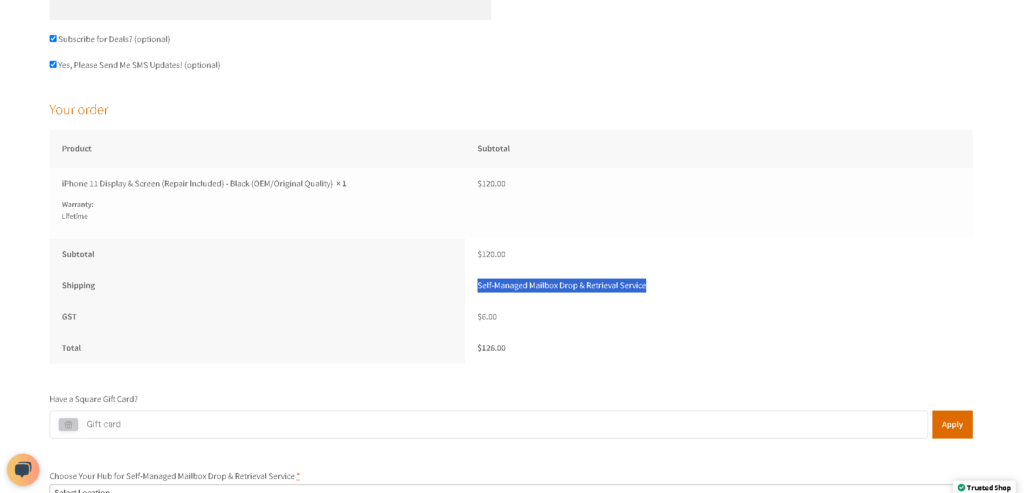Click the iPhone 11 Display & Screen product text
The image size is (1024, 493).
pos(204,183)
